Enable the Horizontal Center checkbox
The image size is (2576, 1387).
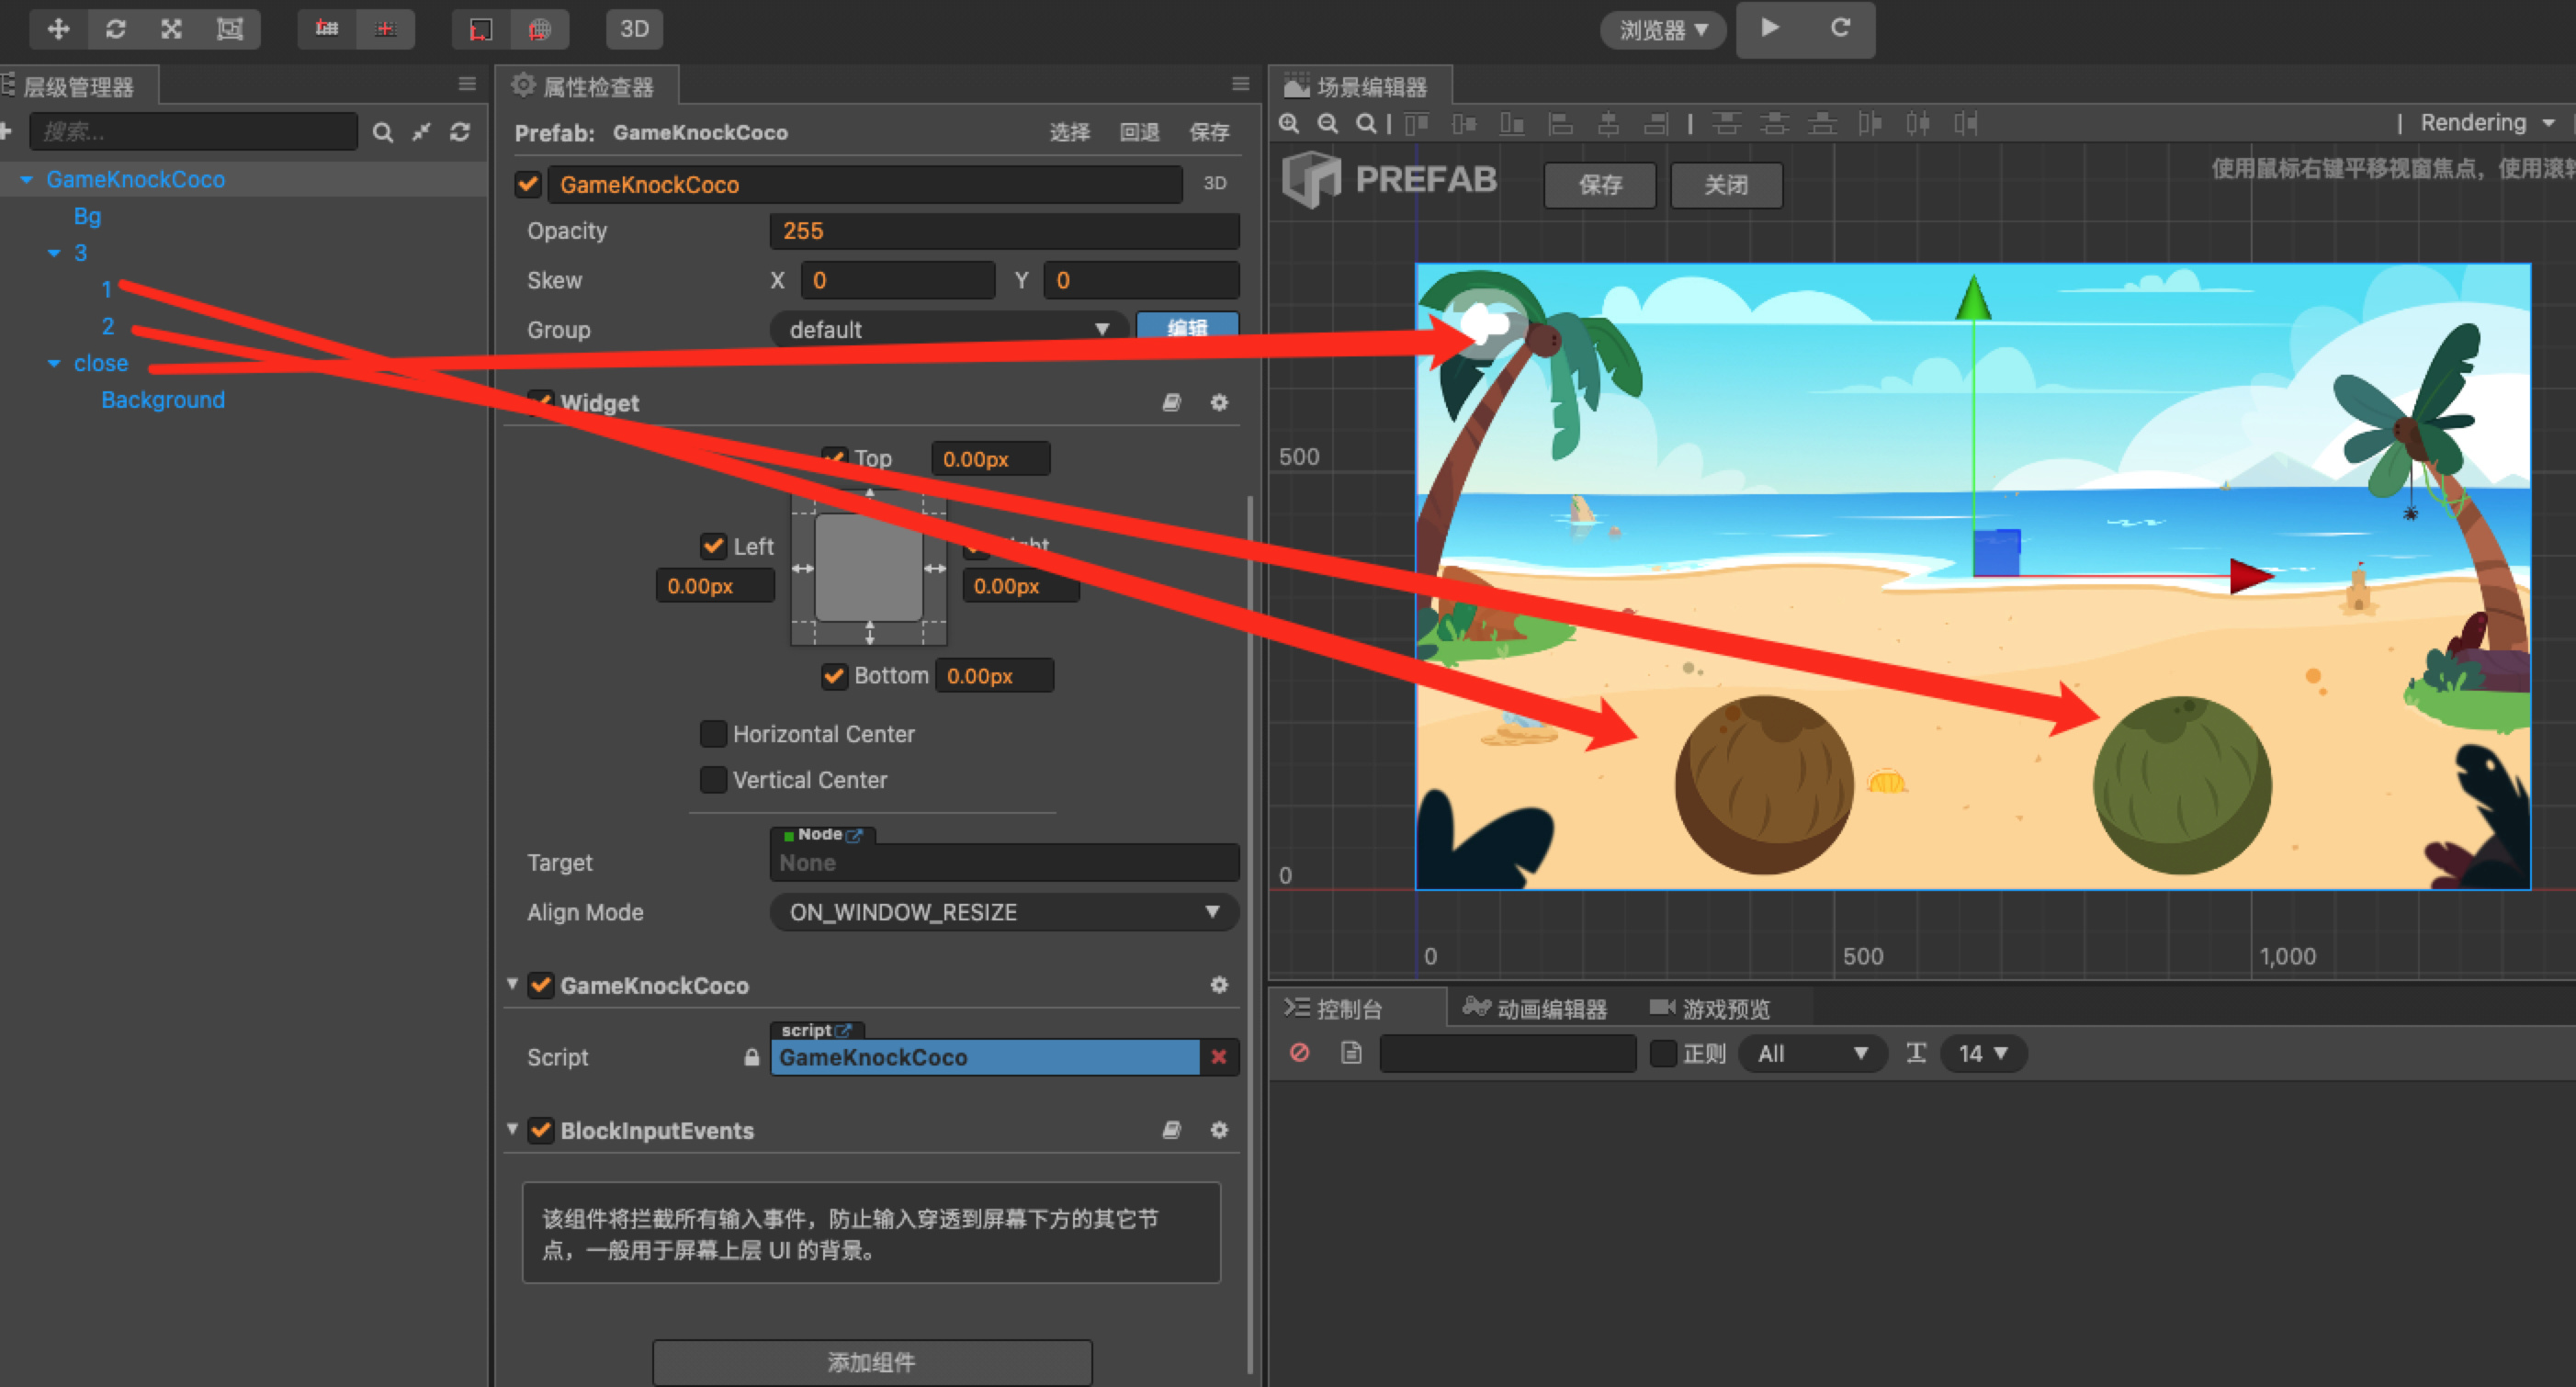713,734
